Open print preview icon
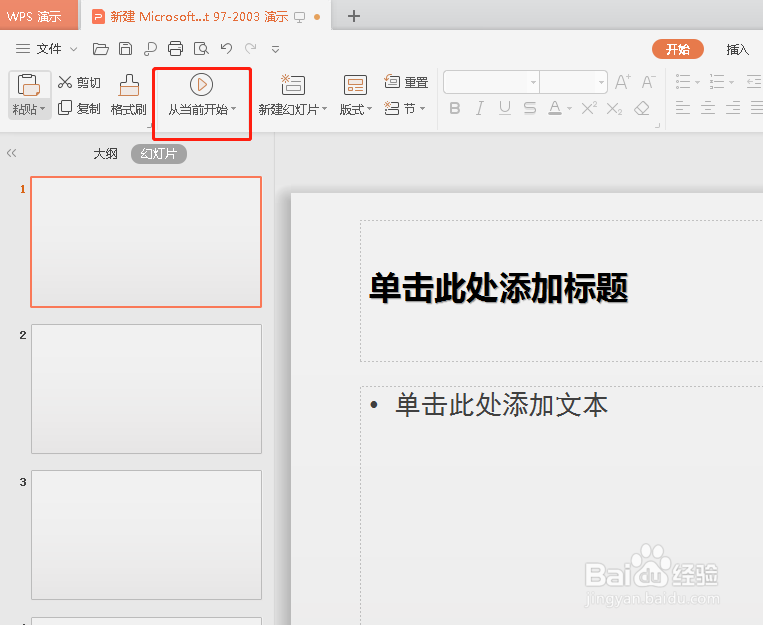 201,49
